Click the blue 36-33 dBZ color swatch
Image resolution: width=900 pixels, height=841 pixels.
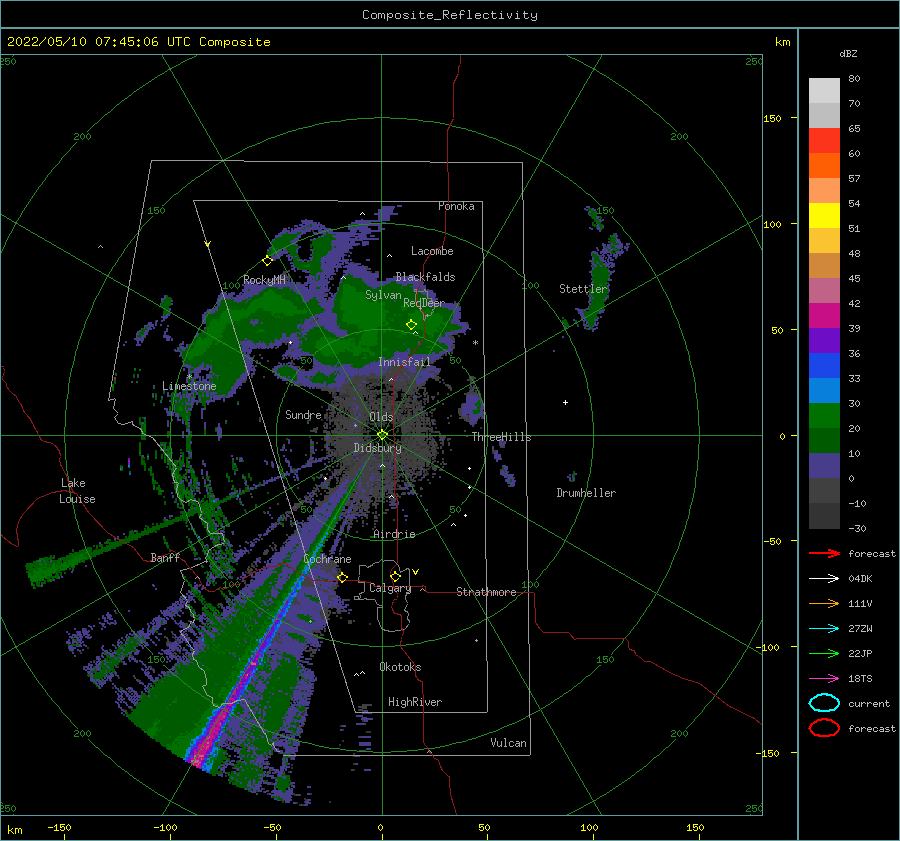click(x=824, y=366)
